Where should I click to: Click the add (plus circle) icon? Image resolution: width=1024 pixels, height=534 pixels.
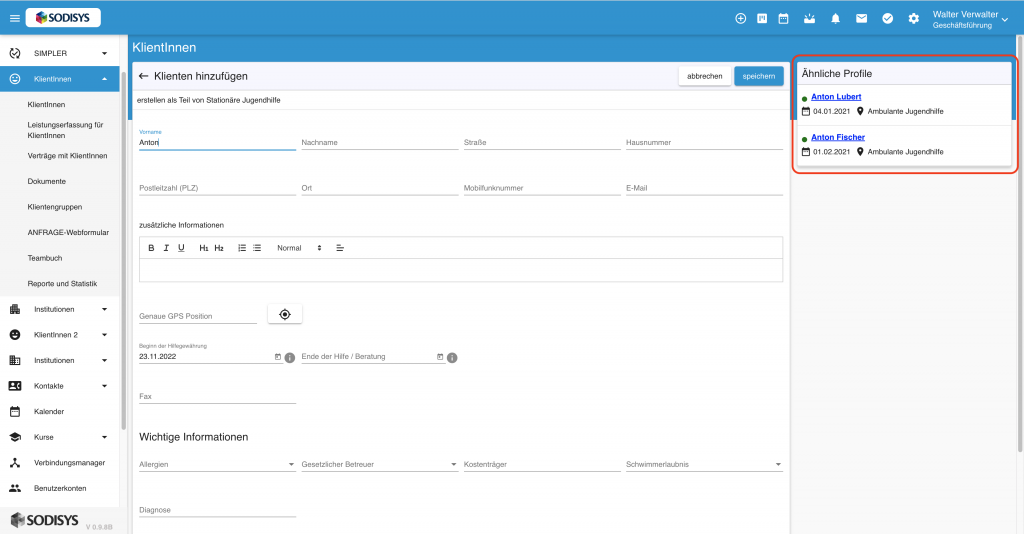[741, 19]
